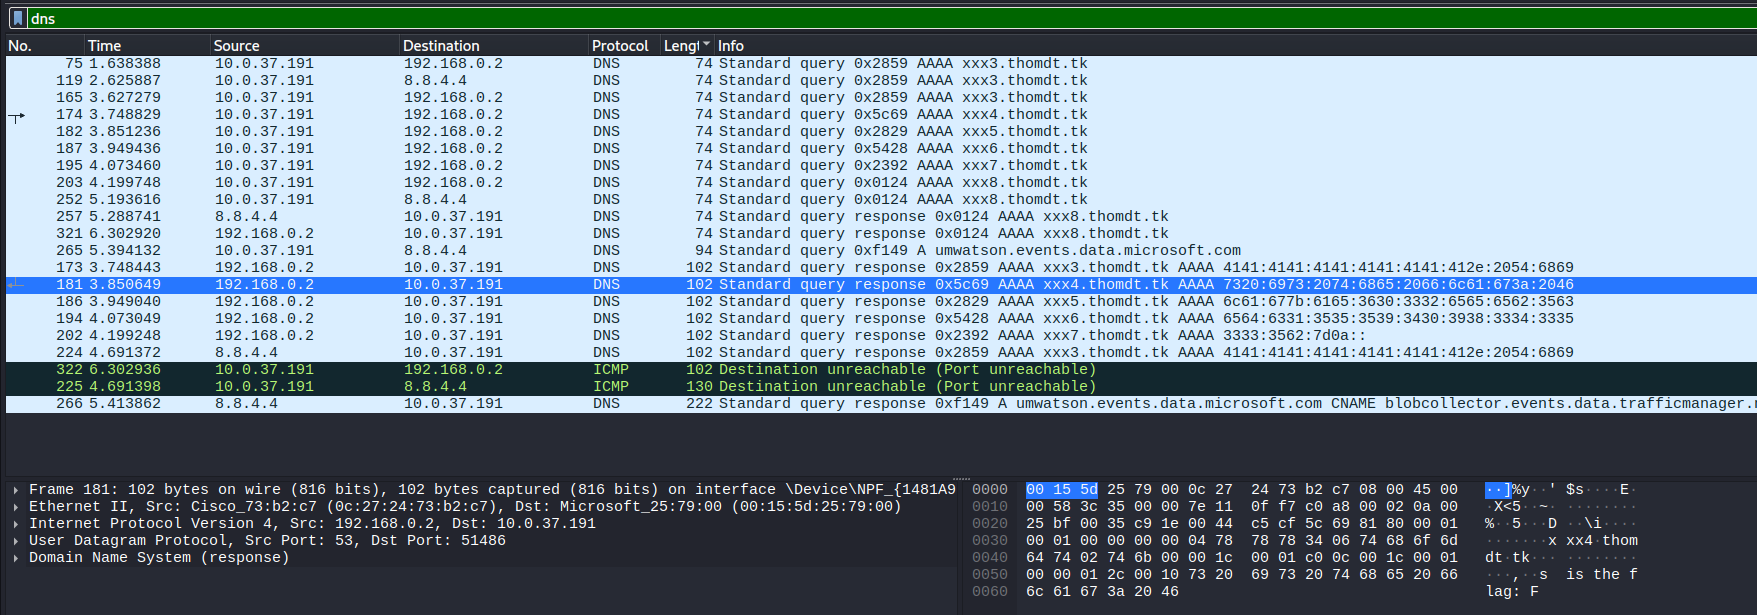Select packet 195 query xxx7.thomdt.tk

click(881, 166)
